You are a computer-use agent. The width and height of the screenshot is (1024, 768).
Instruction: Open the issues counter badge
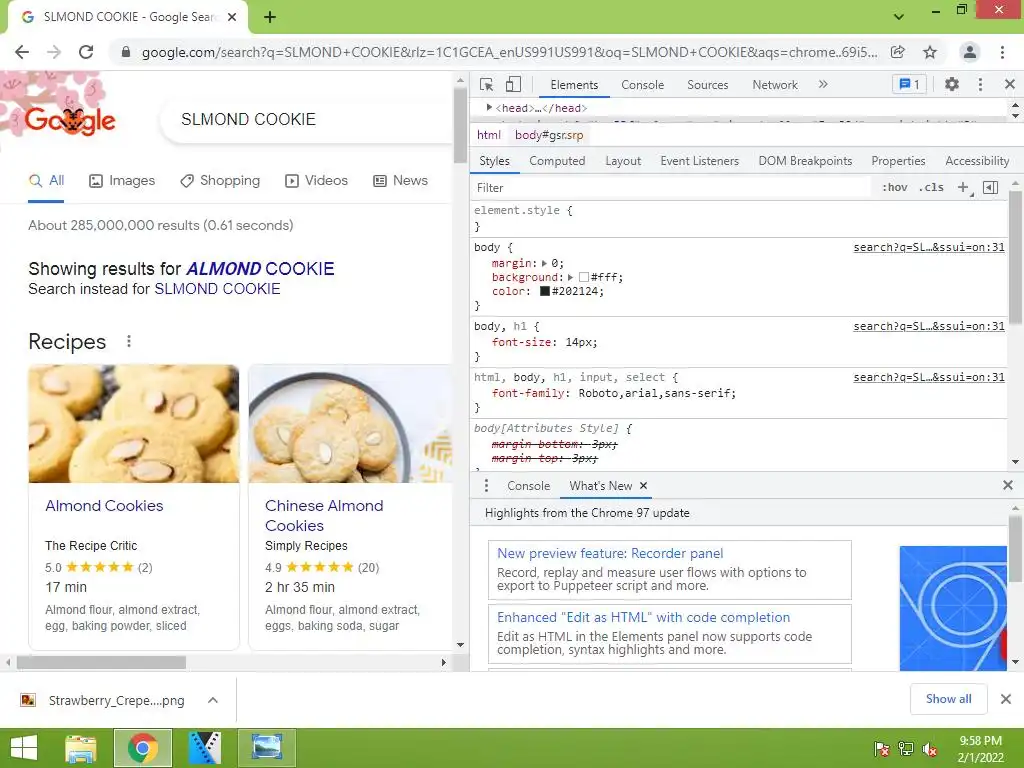910,84
